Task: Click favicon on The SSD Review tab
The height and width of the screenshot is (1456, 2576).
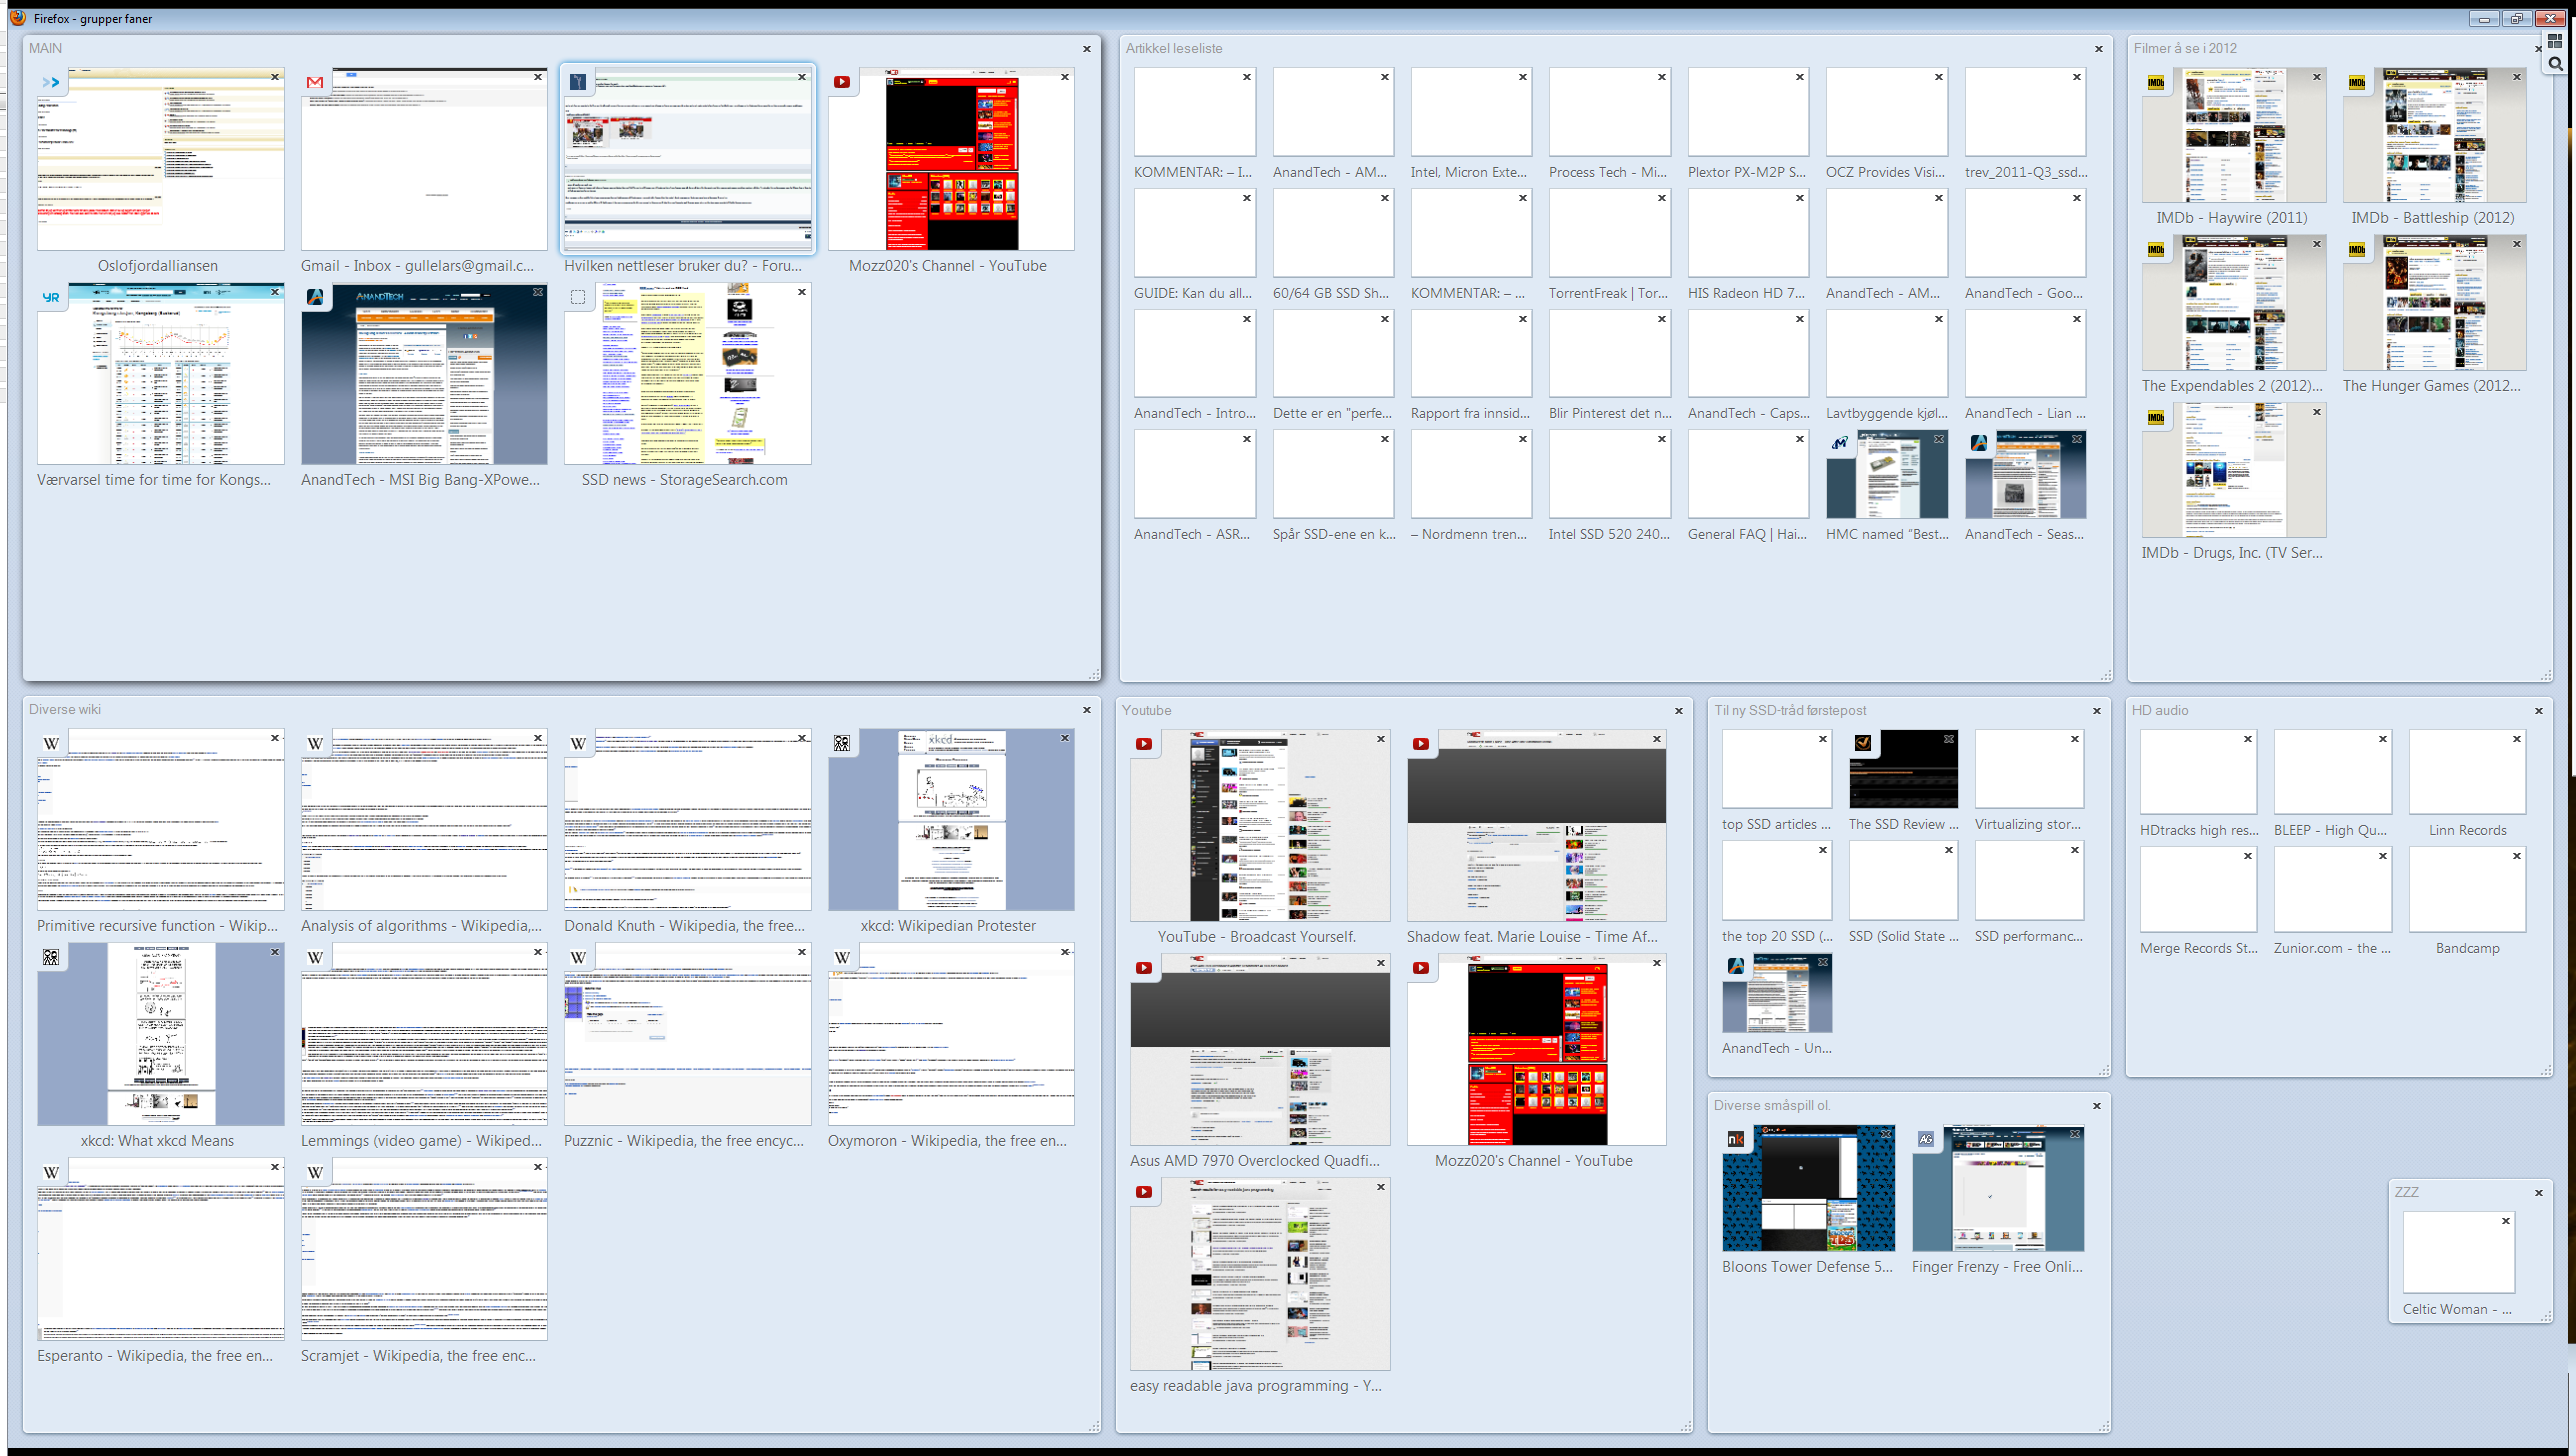Action: [x=1863, y=742]
